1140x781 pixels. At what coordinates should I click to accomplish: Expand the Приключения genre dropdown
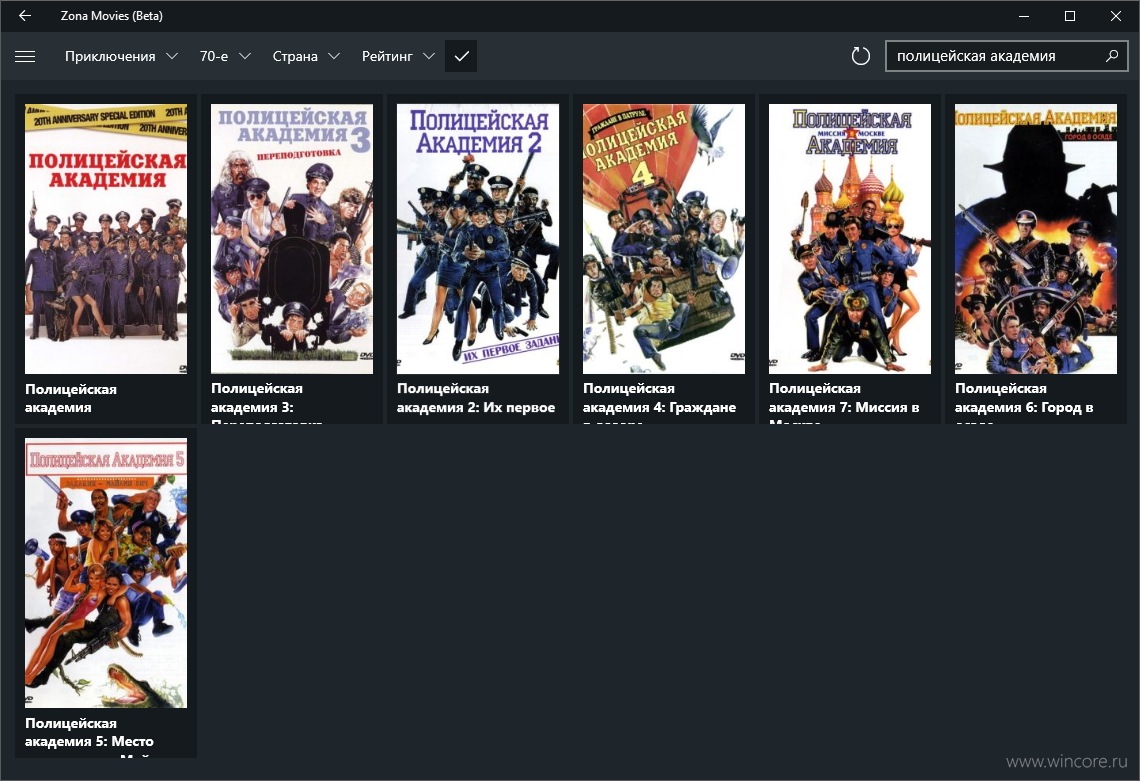(121, 56)
